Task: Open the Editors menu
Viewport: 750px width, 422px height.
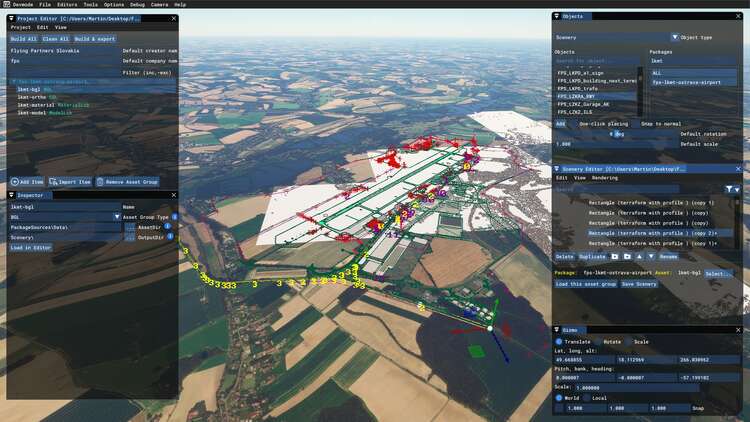Action: click(67, 4)
